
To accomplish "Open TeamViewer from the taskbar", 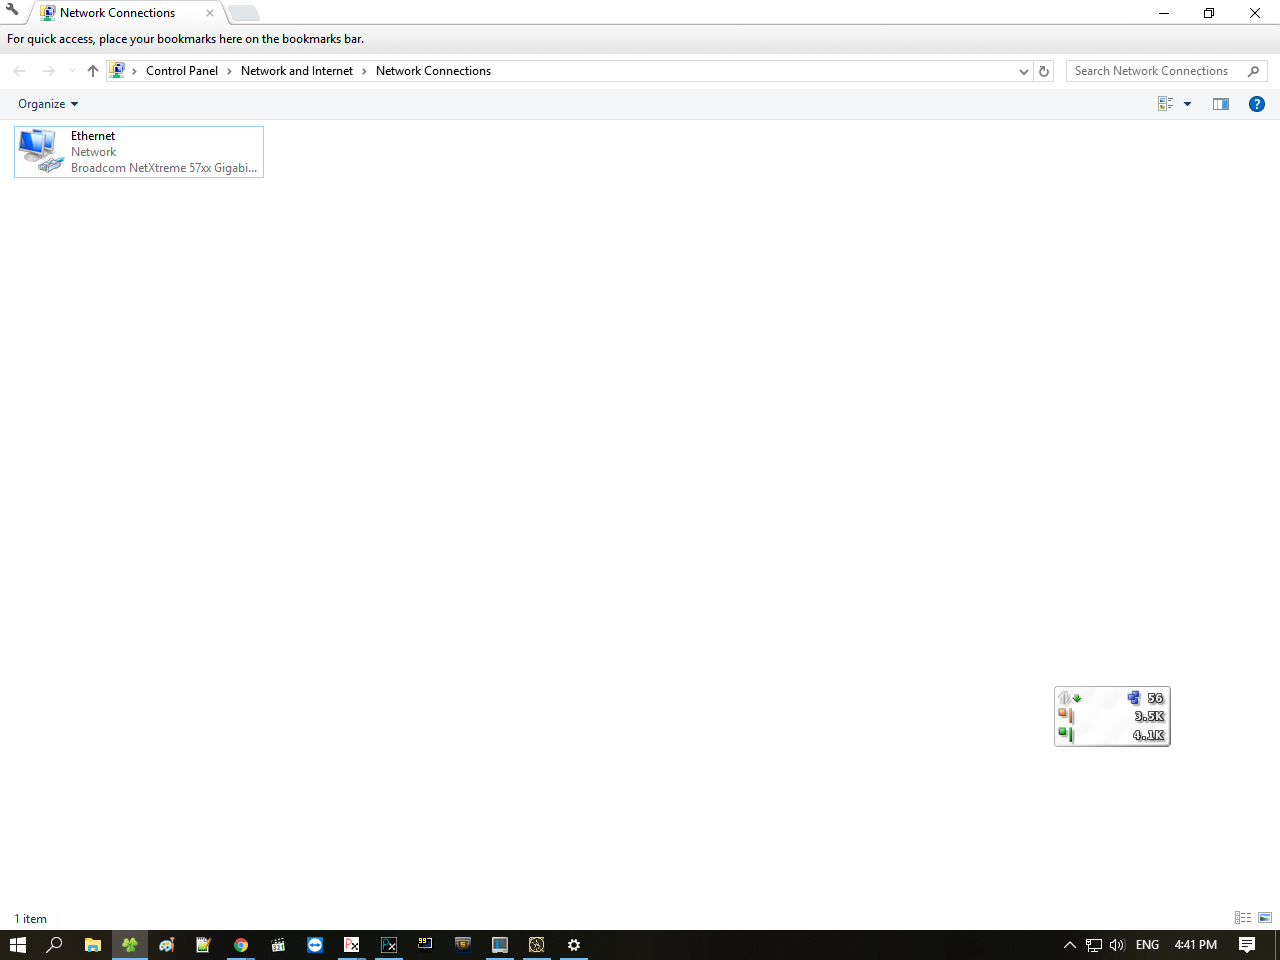I will [x=315, y=945].
